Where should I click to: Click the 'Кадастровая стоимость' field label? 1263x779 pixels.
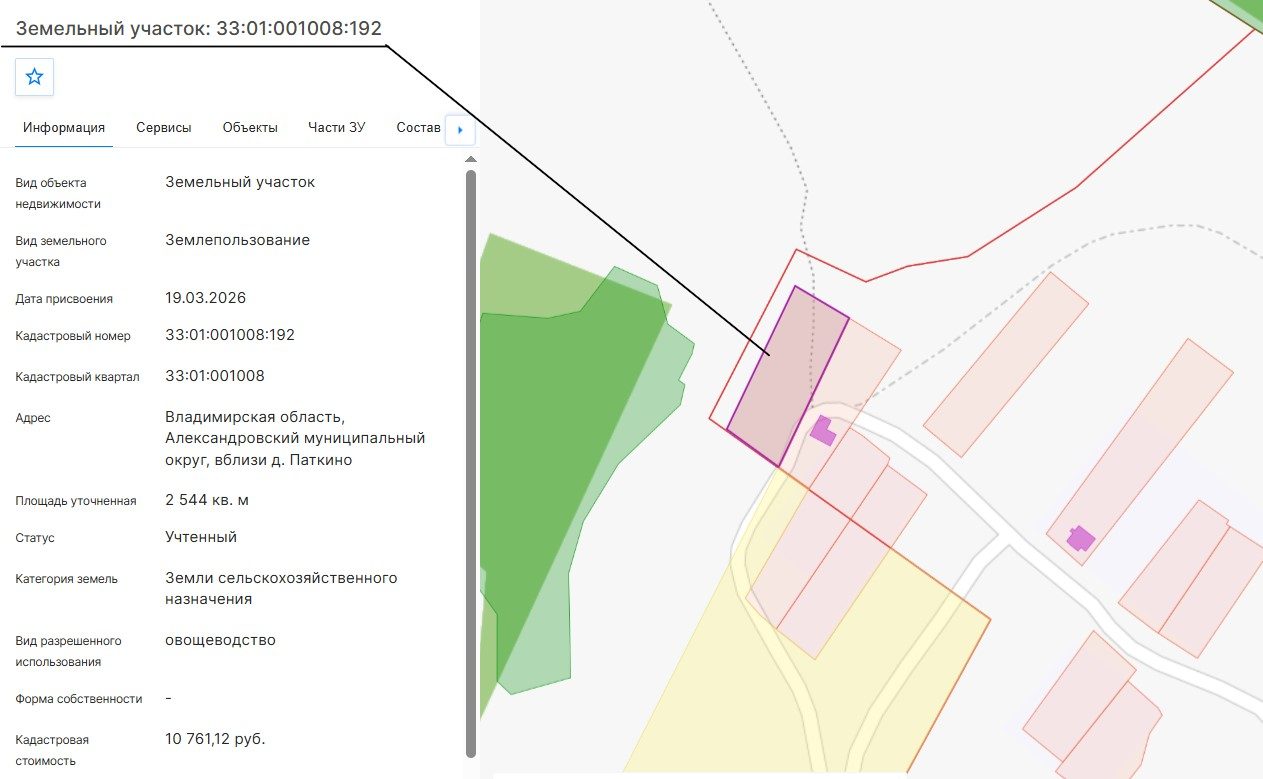[x=53, y=750]
